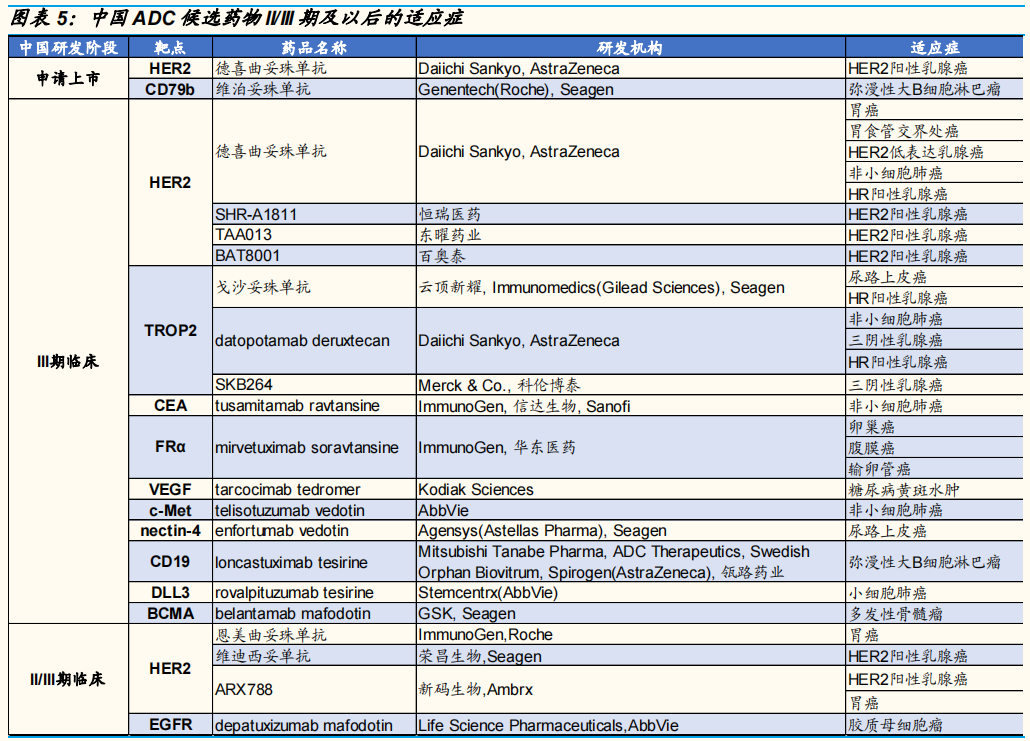Select the 'SHR-A1811' drug name
1030x741 pixels.
point(256,214)
